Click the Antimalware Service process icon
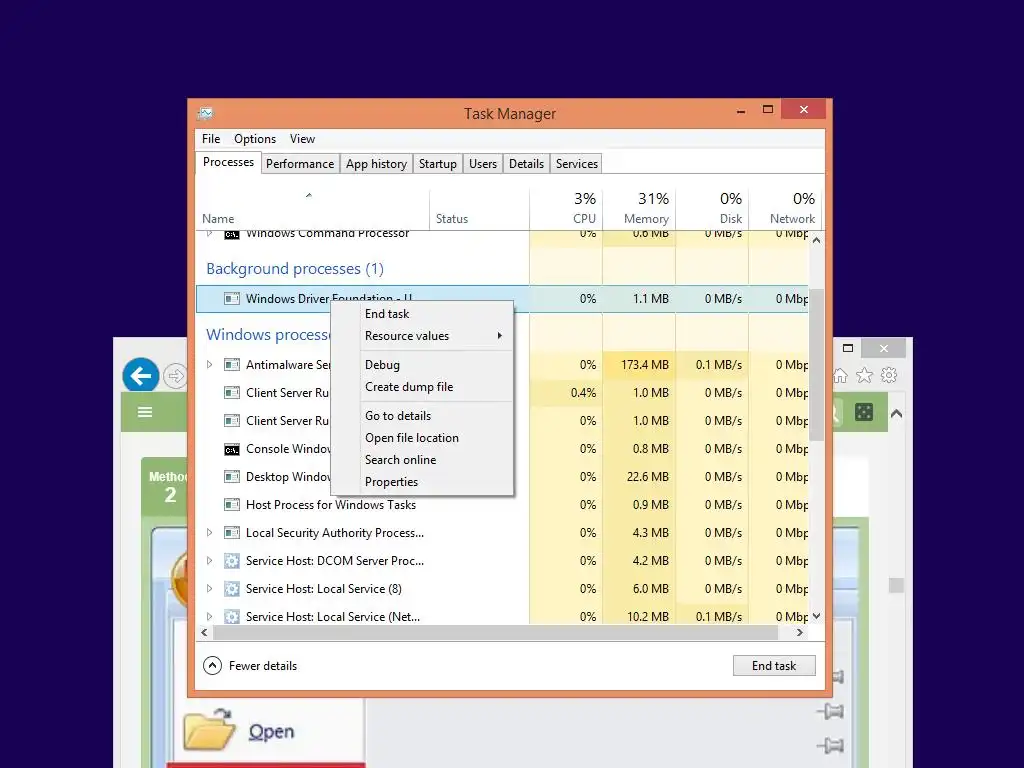This screenshot has height=768, width=1024. tap(232, 364)
